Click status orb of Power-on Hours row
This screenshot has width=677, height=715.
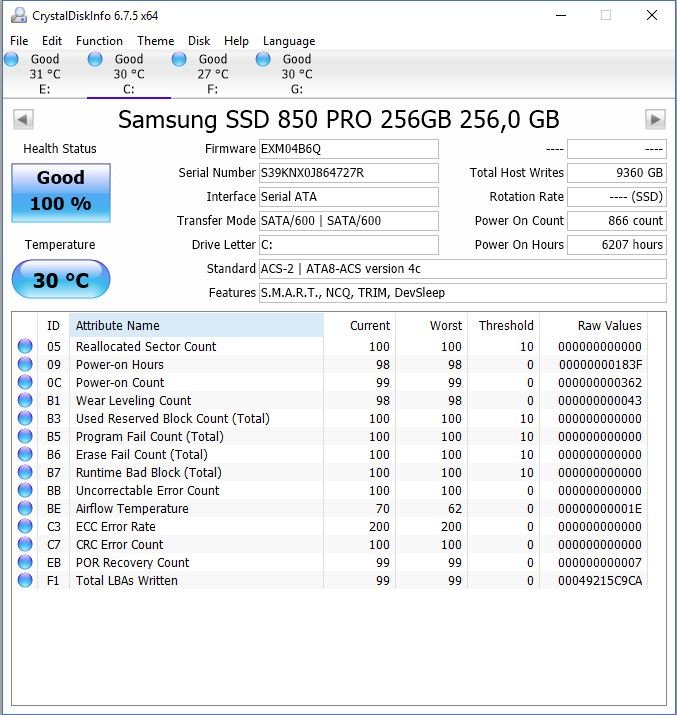25,364
